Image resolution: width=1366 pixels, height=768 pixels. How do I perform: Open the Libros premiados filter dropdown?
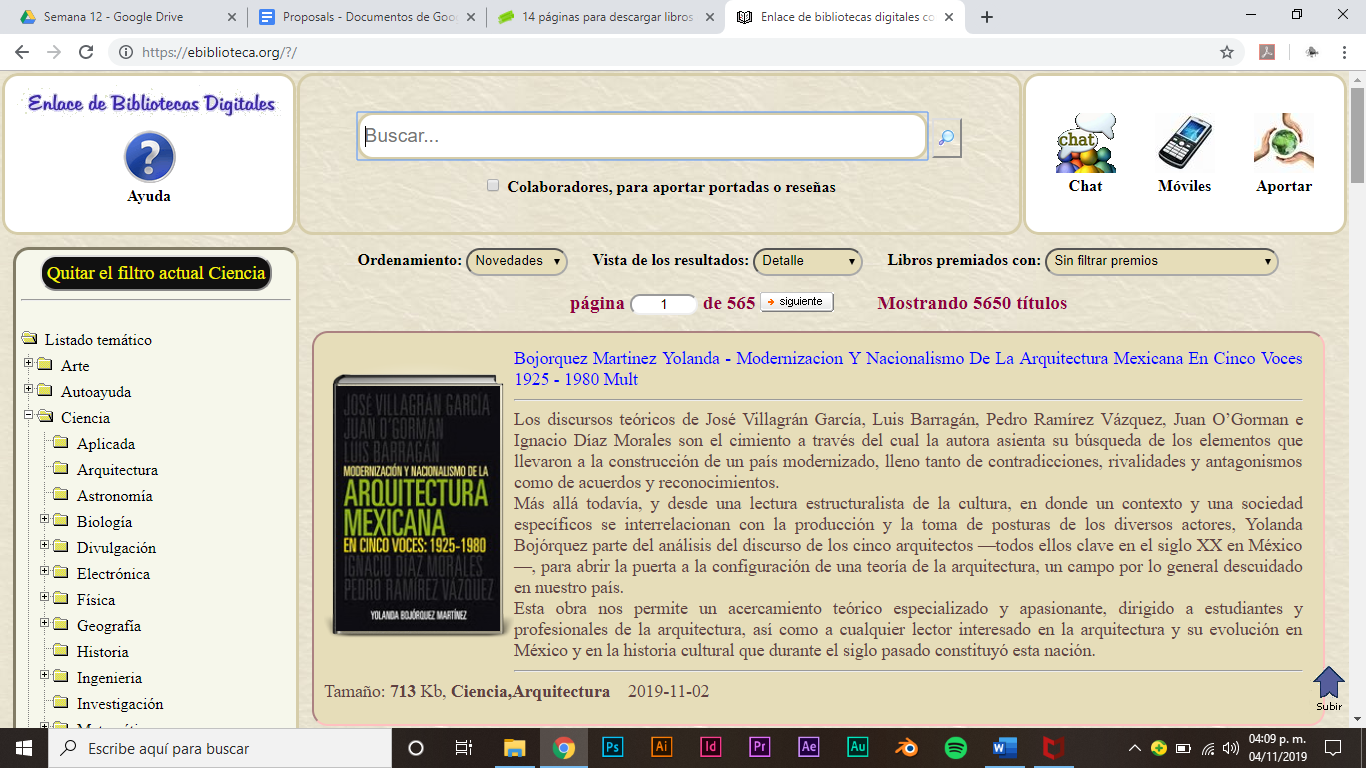[1162, 261]
